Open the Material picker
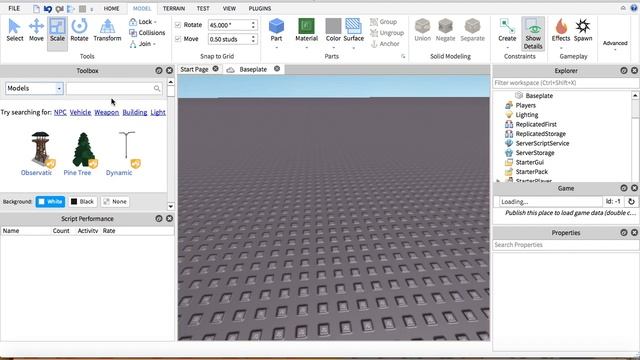The image size is (640, 360). point(307,30)
